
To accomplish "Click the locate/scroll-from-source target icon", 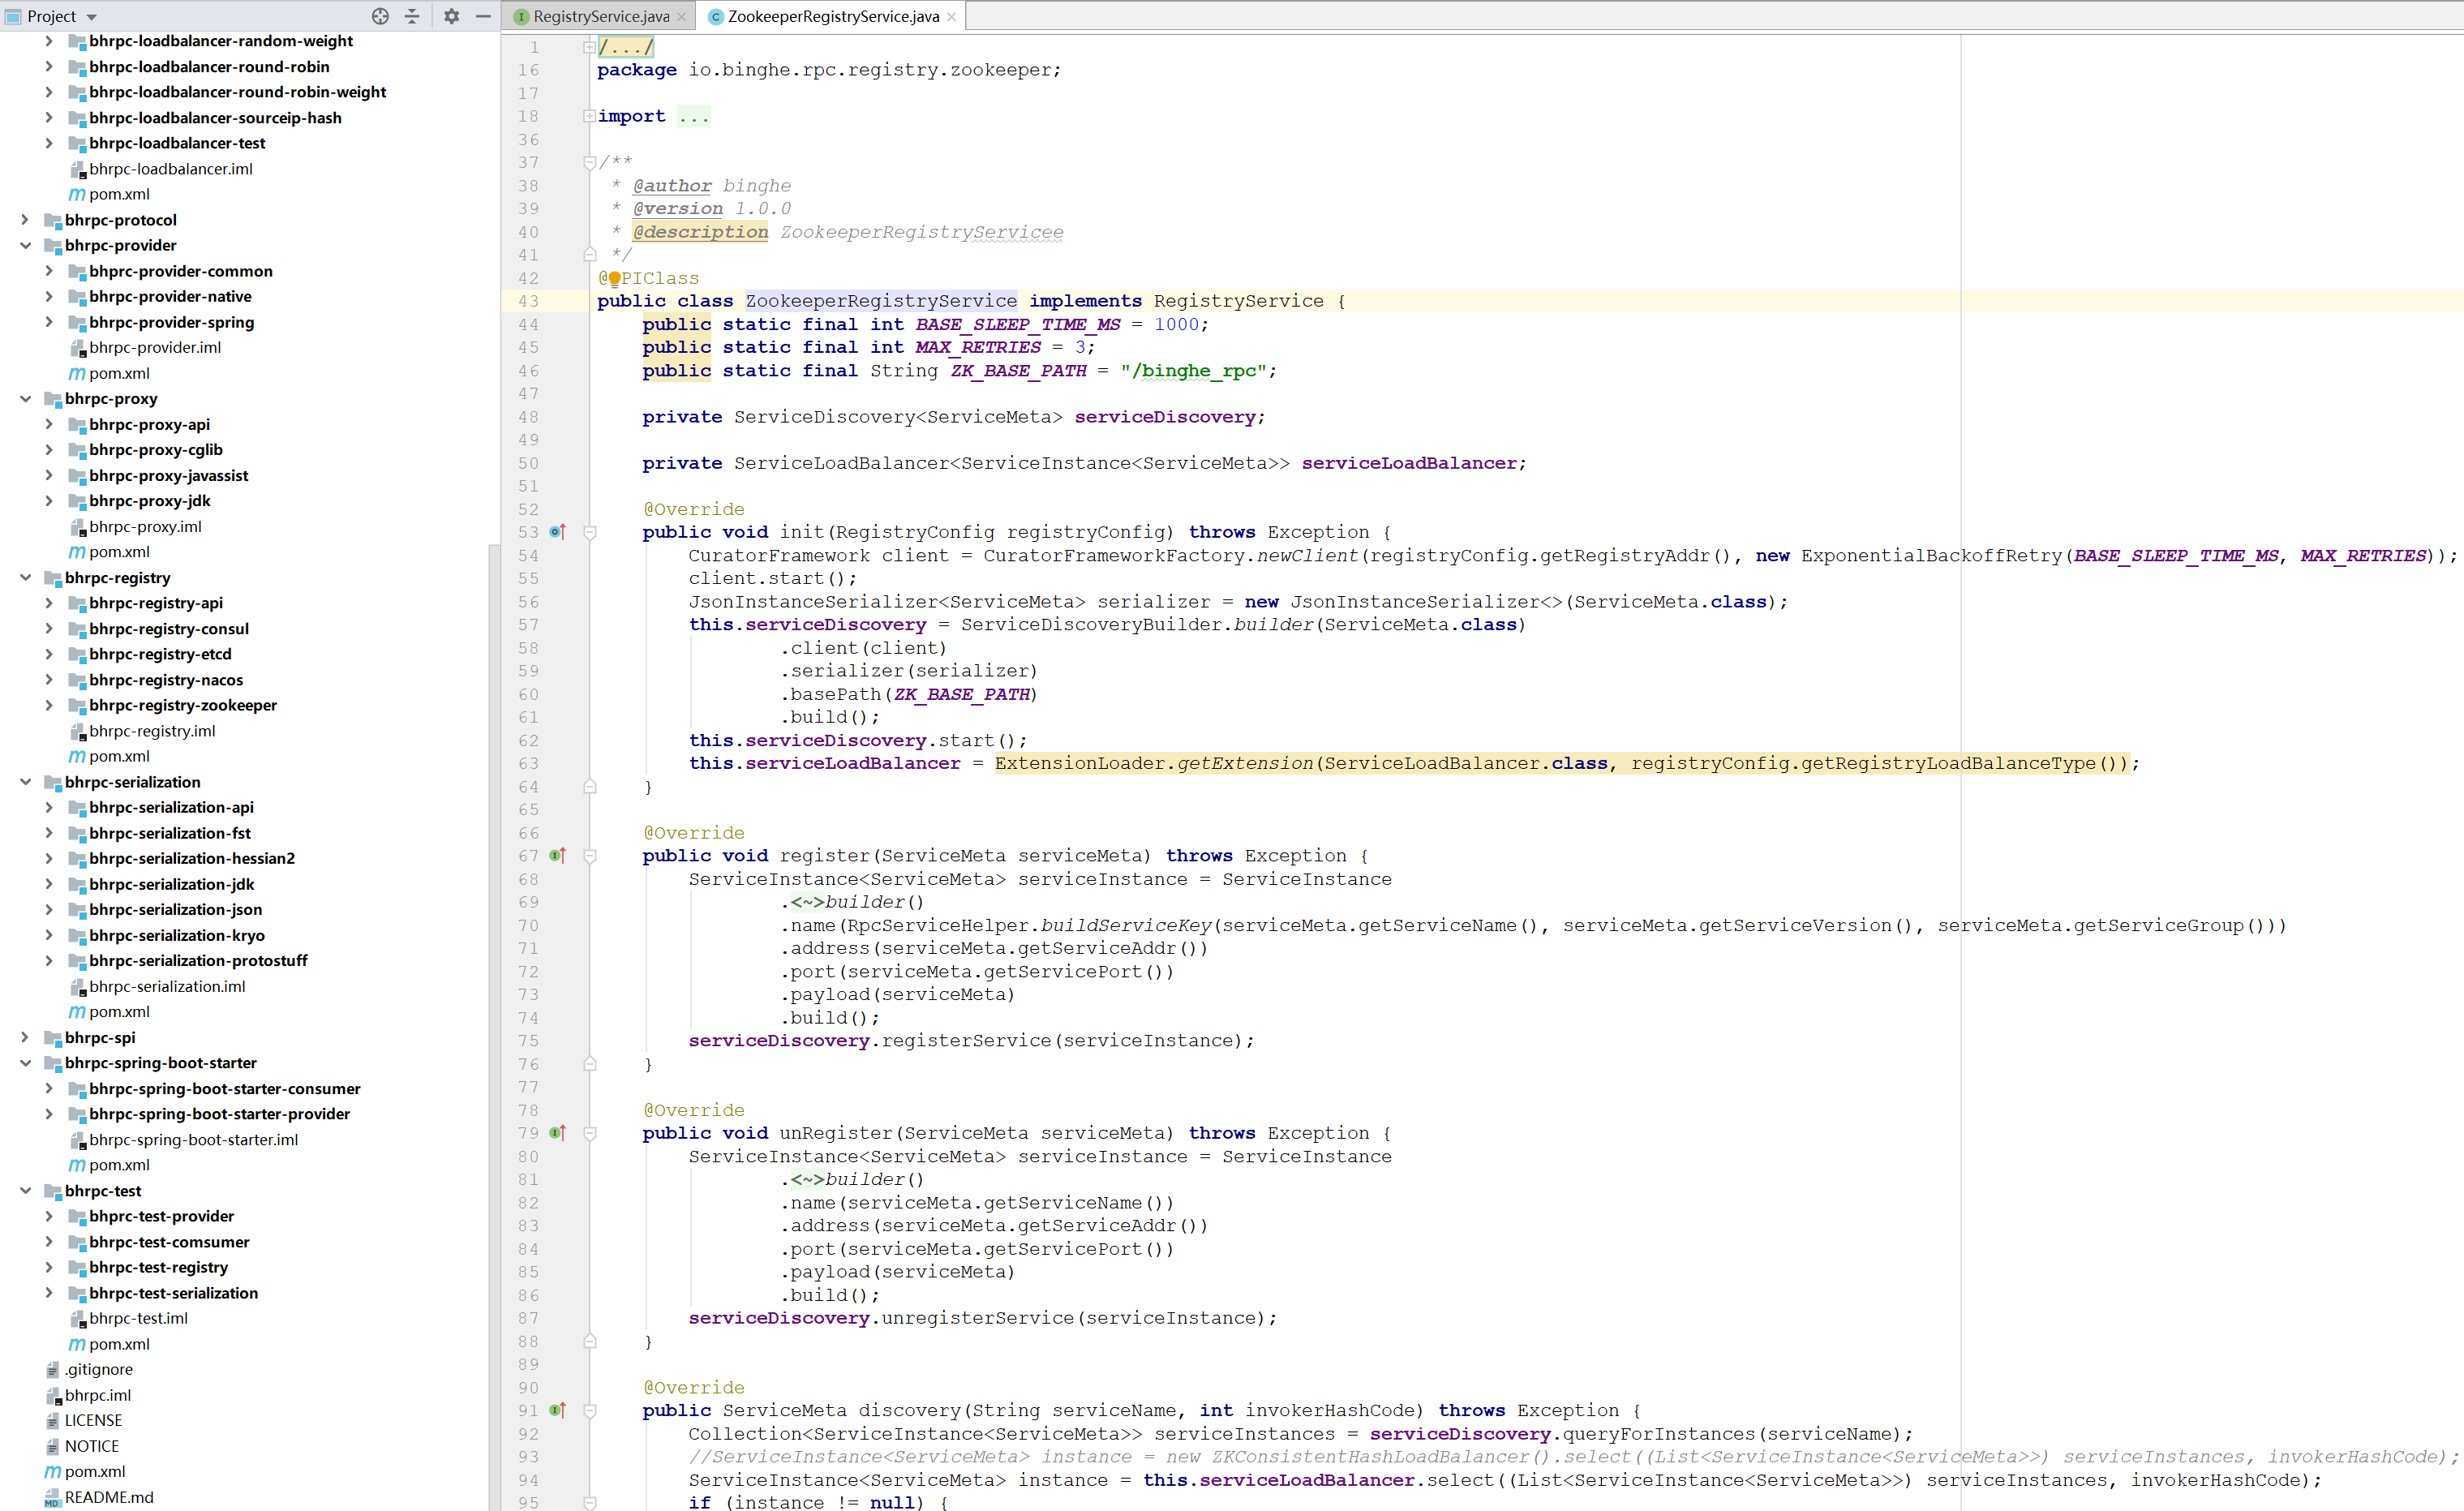I will [380, 16].
